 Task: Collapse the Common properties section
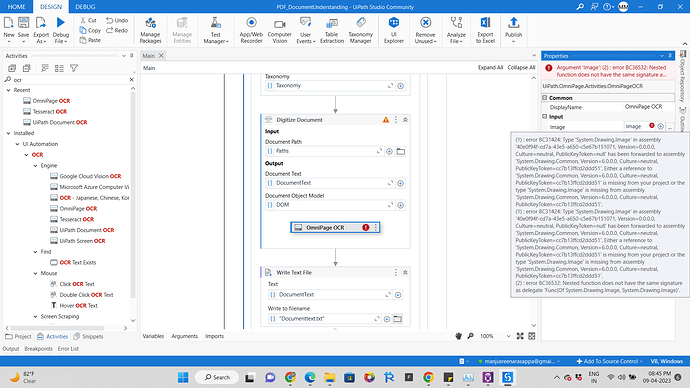(545, 98)
